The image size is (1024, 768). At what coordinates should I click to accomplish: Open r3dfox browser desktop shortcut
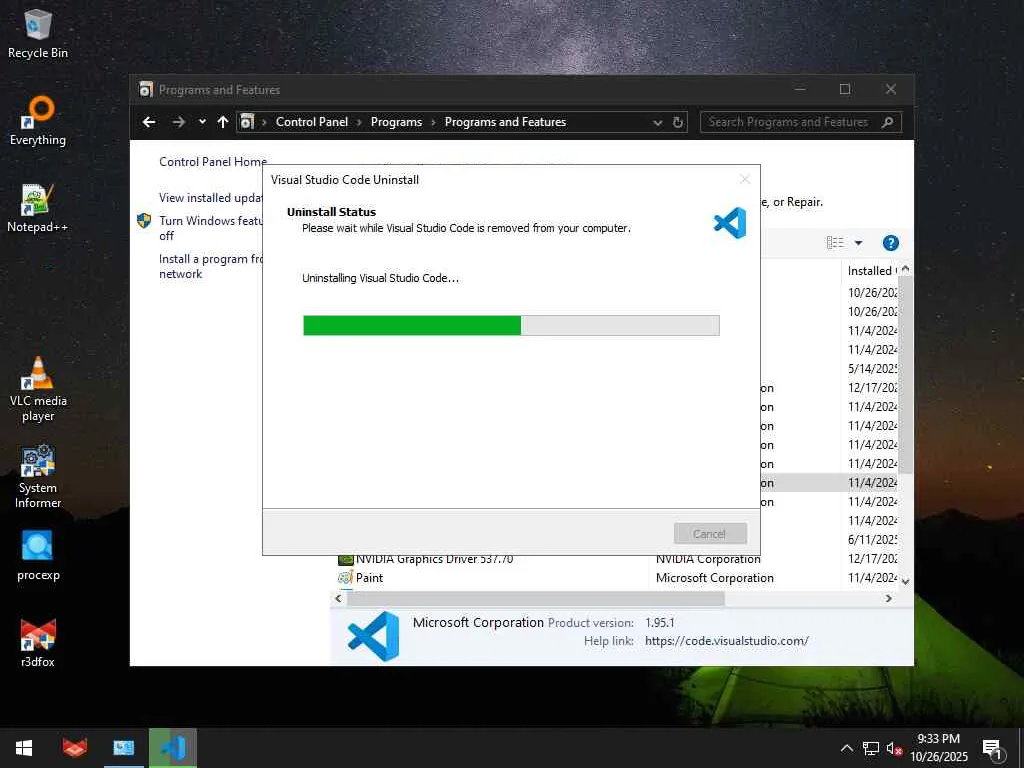click(38, 643)
